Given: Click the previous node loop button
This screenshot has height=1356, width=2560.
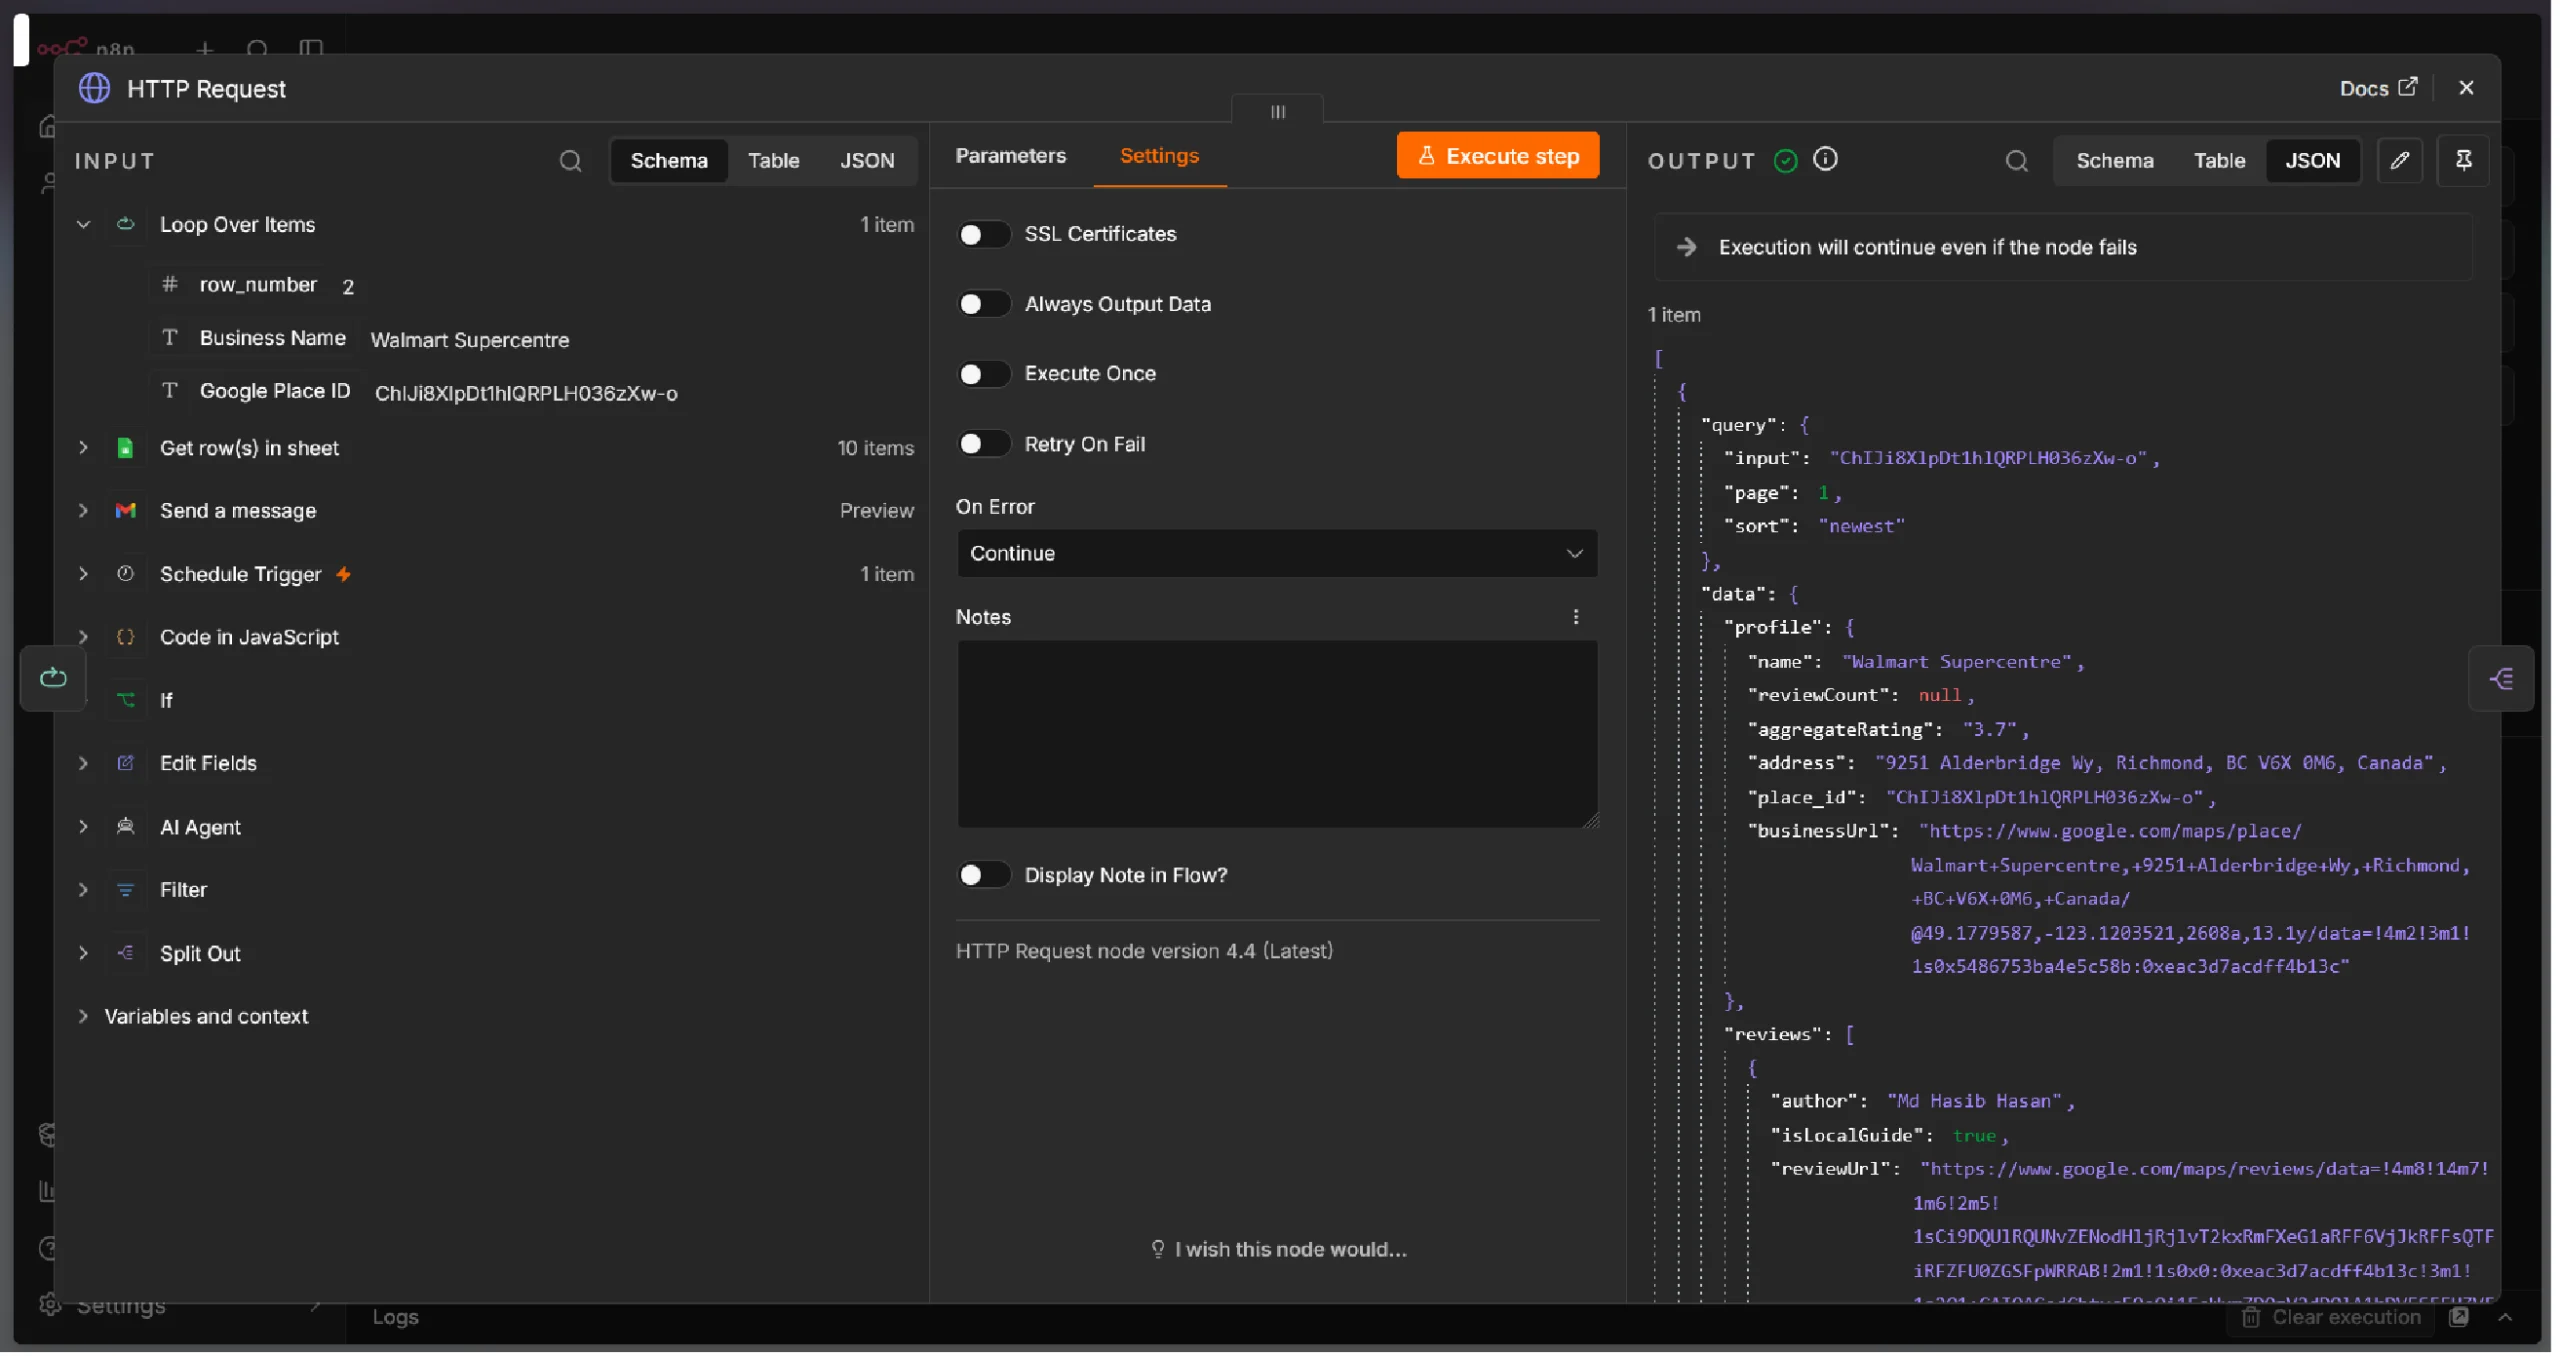Looking at the screenshot, I should tap(53, 678).
